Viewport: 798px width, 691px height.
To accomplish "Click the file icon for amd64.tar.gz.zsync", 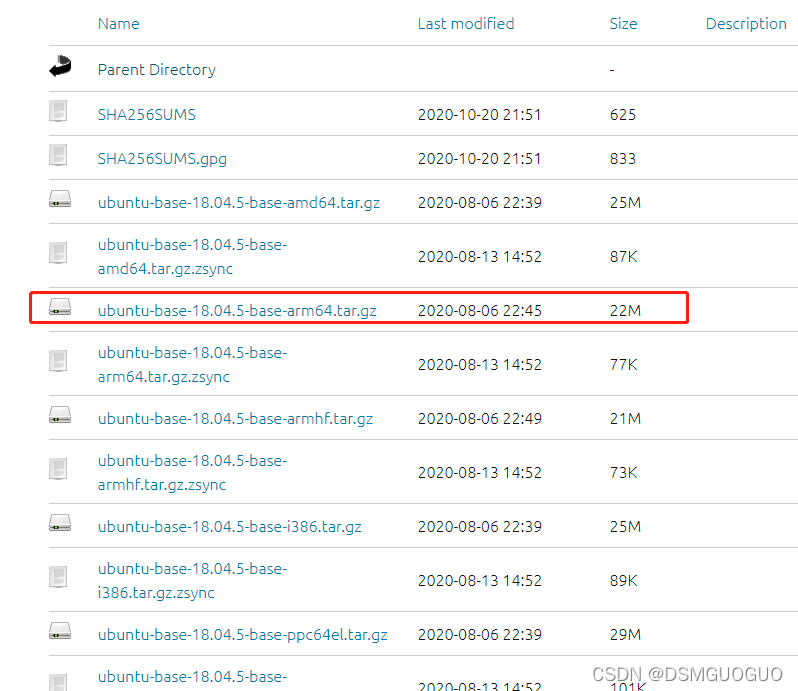I will [58, 253].
